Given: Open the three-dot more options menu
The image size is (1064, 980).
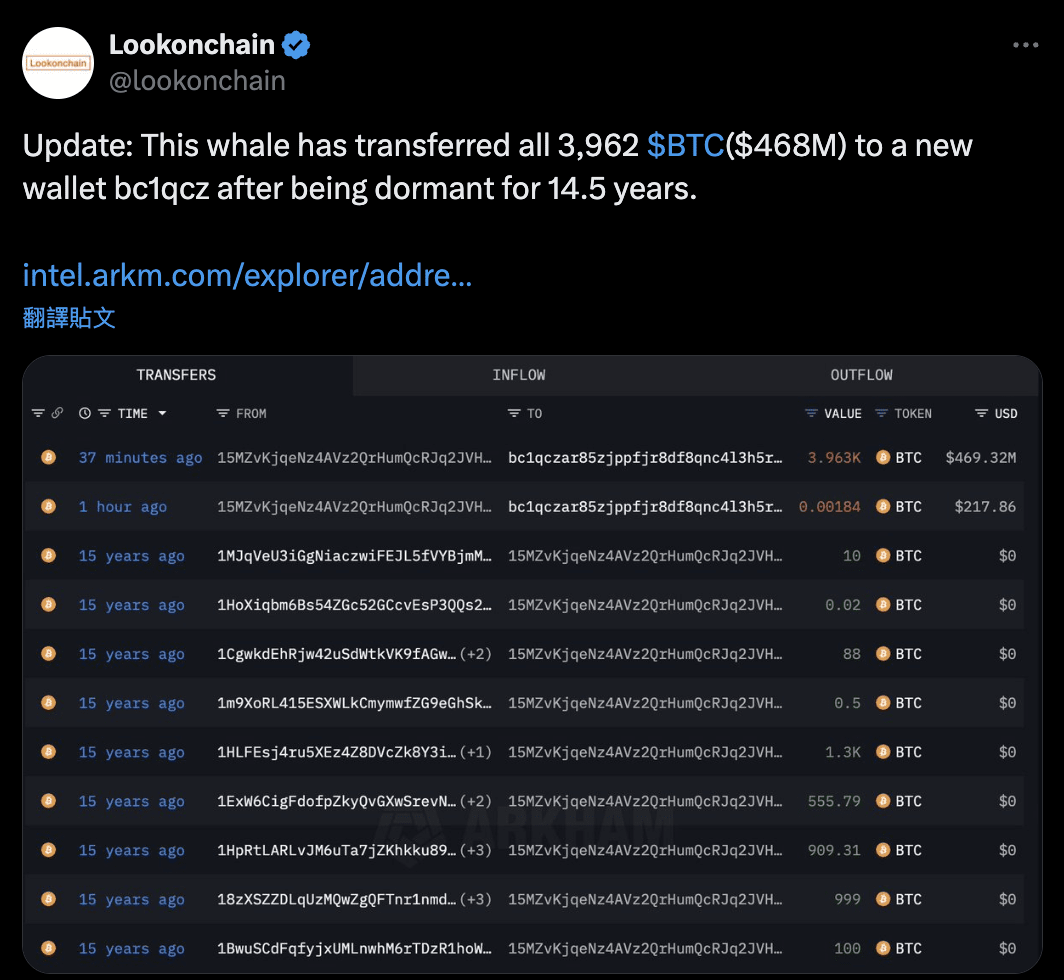Looking at the screenshot, I should coord(1025,45).
